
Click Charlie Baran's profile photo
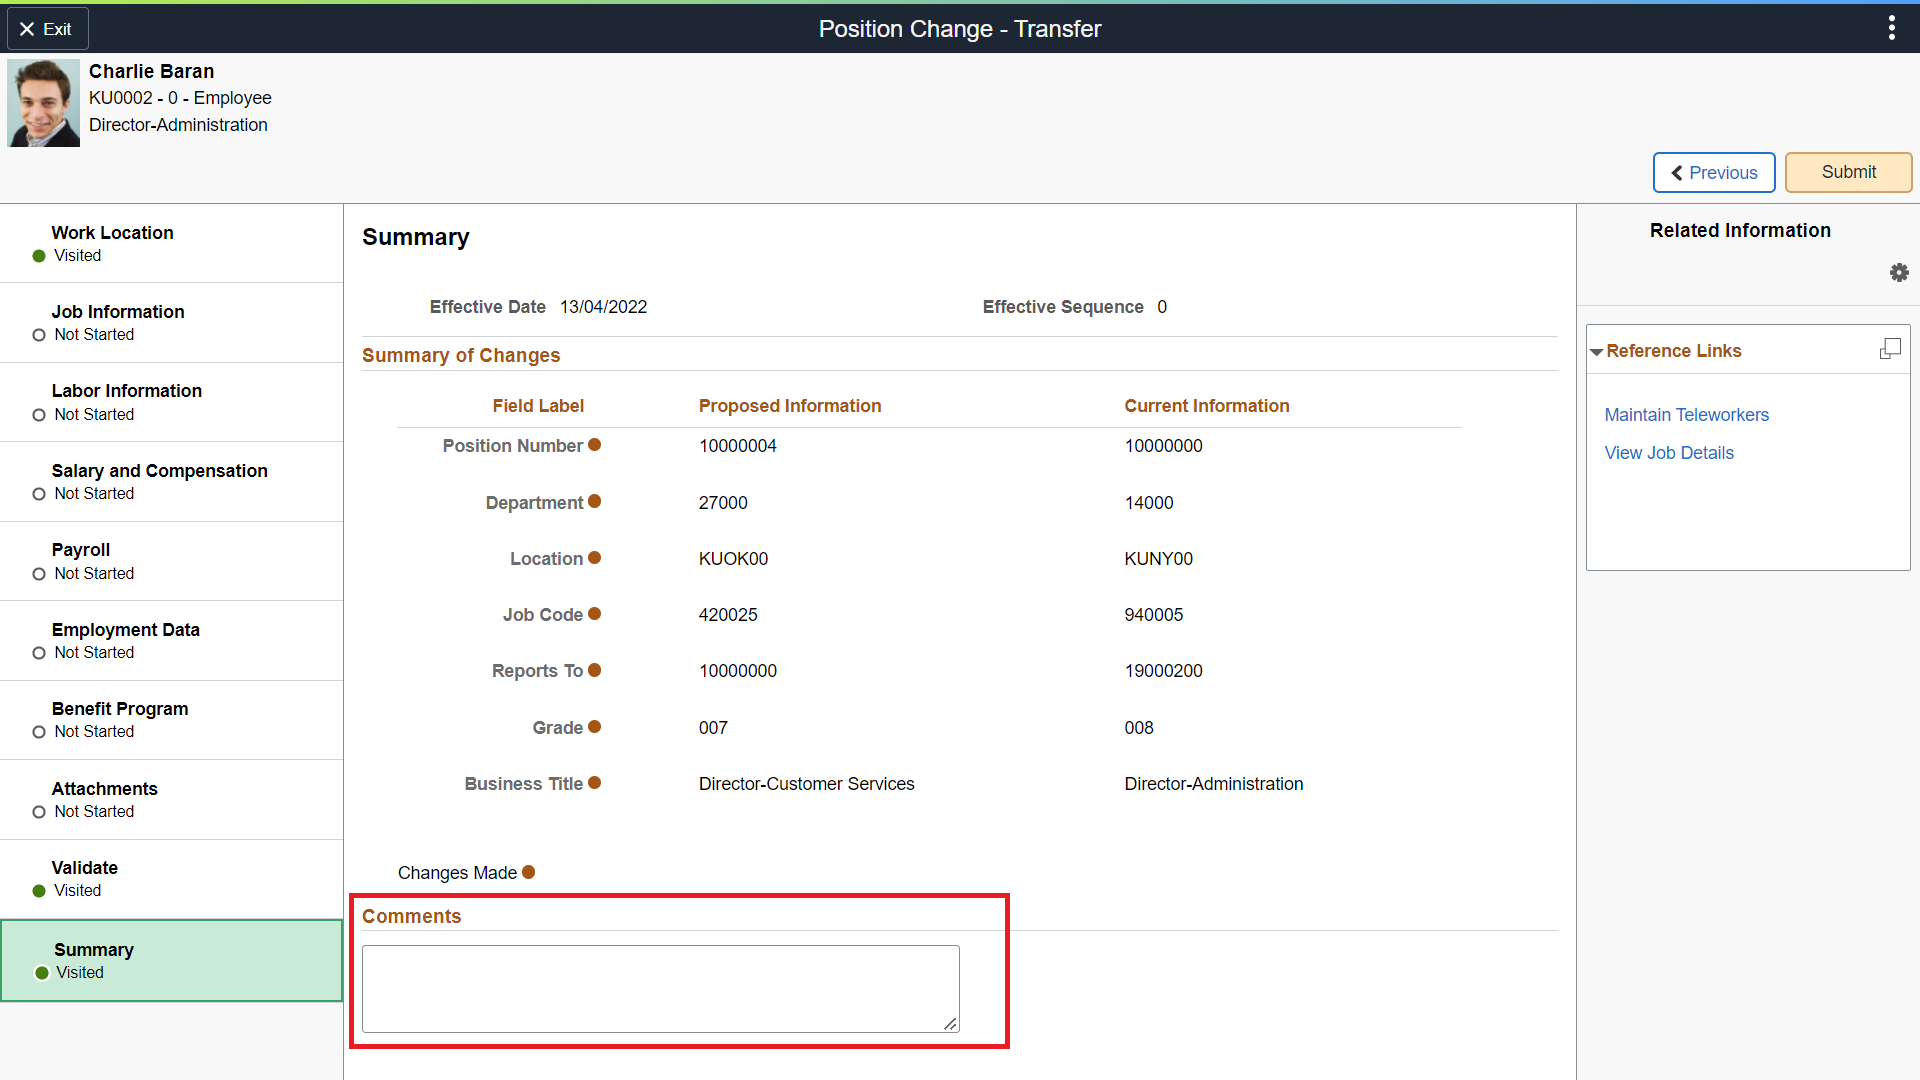tap(43, 102)
